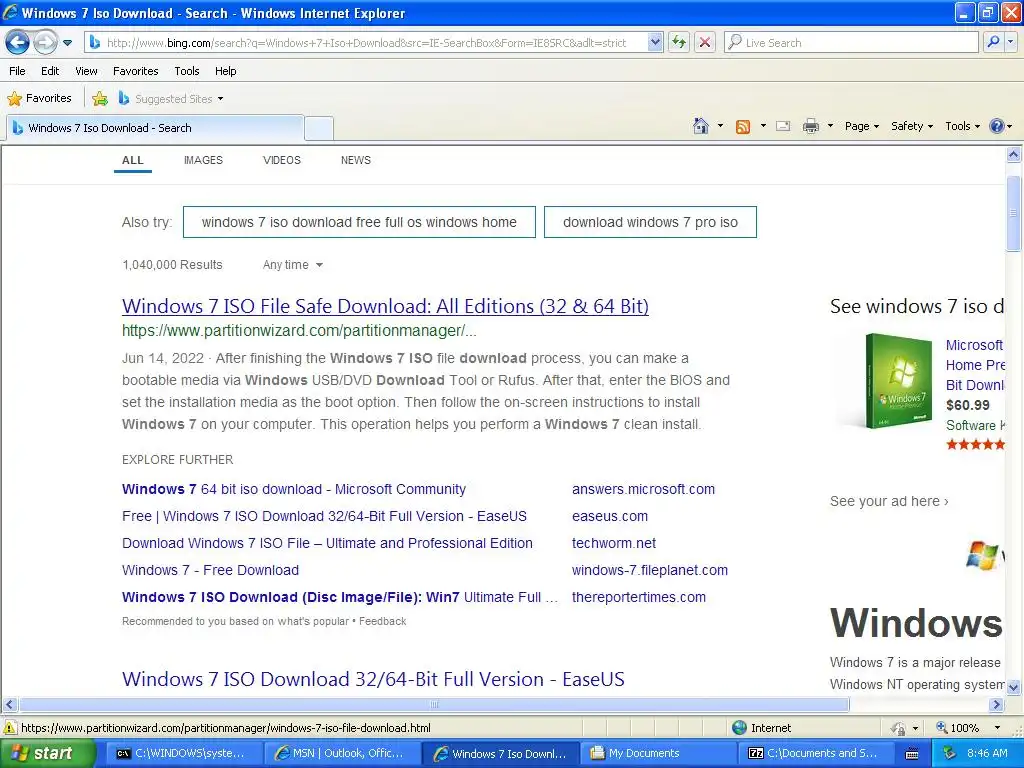Switch to the NEWS search tab
The height and width of the screenshot is (768, 1024).
pyautogui.click(x=356, y=160)
